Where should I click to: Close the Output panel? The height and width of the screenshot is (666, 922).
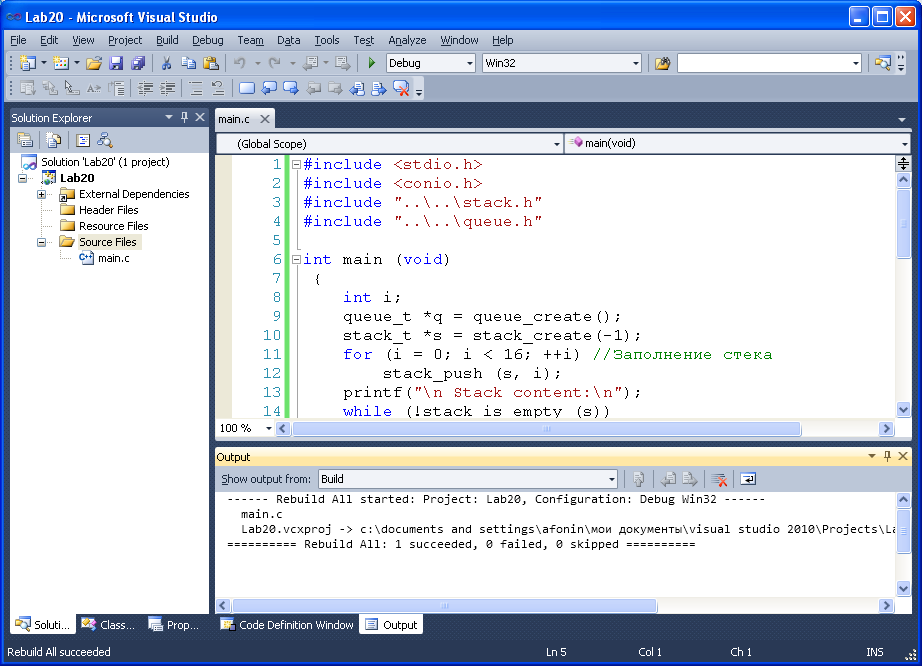click(903, 456)
